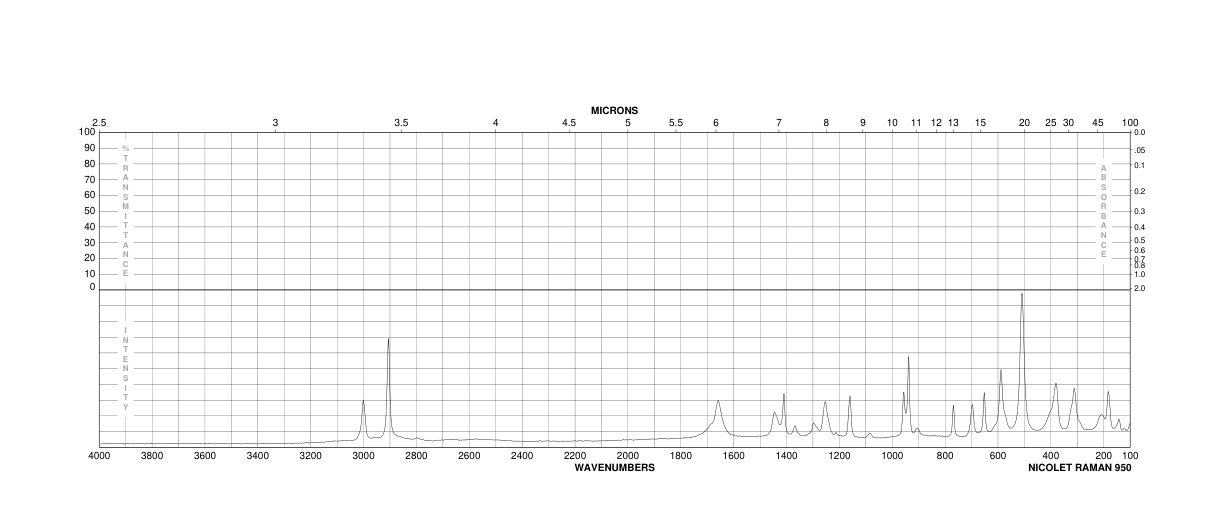Click the .05 absorbance tick label
The width and height of the screenshot is (1224, 528).
pos(1140,148)
